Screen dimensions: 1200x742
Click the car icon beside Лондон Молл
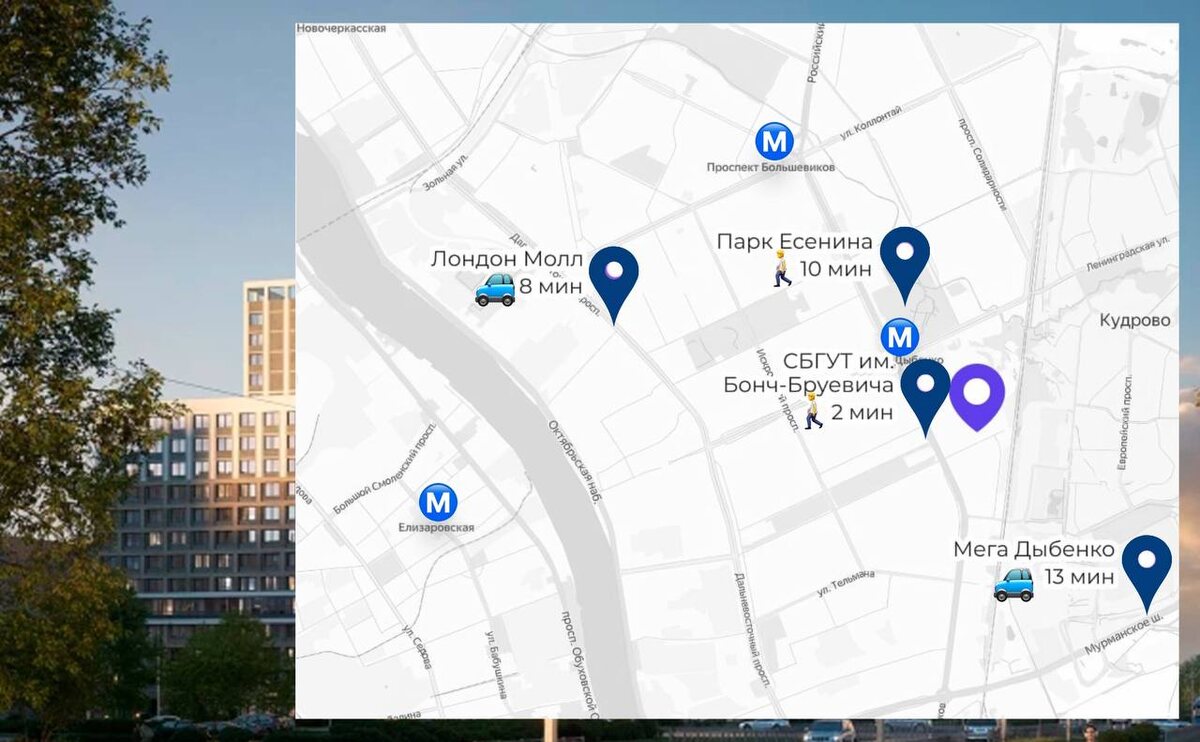(x=495, y=289)
